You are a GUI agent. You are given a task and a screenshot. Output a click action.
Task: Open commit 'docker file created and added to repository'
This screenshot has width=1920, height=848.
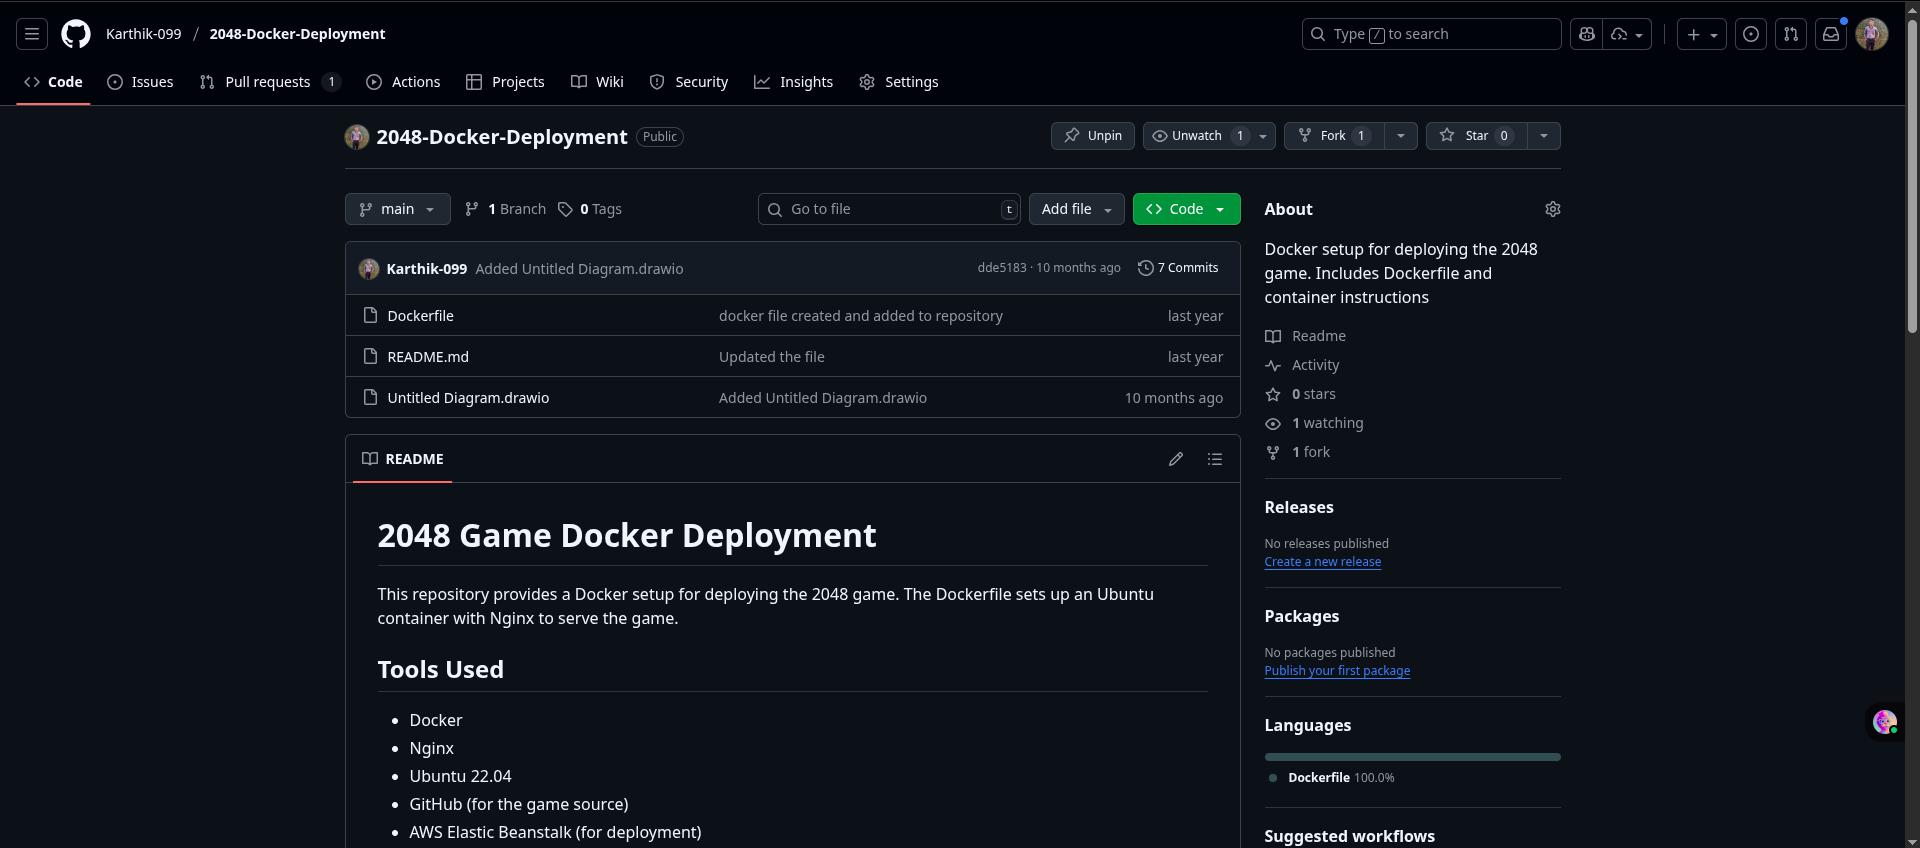point(861,316)
